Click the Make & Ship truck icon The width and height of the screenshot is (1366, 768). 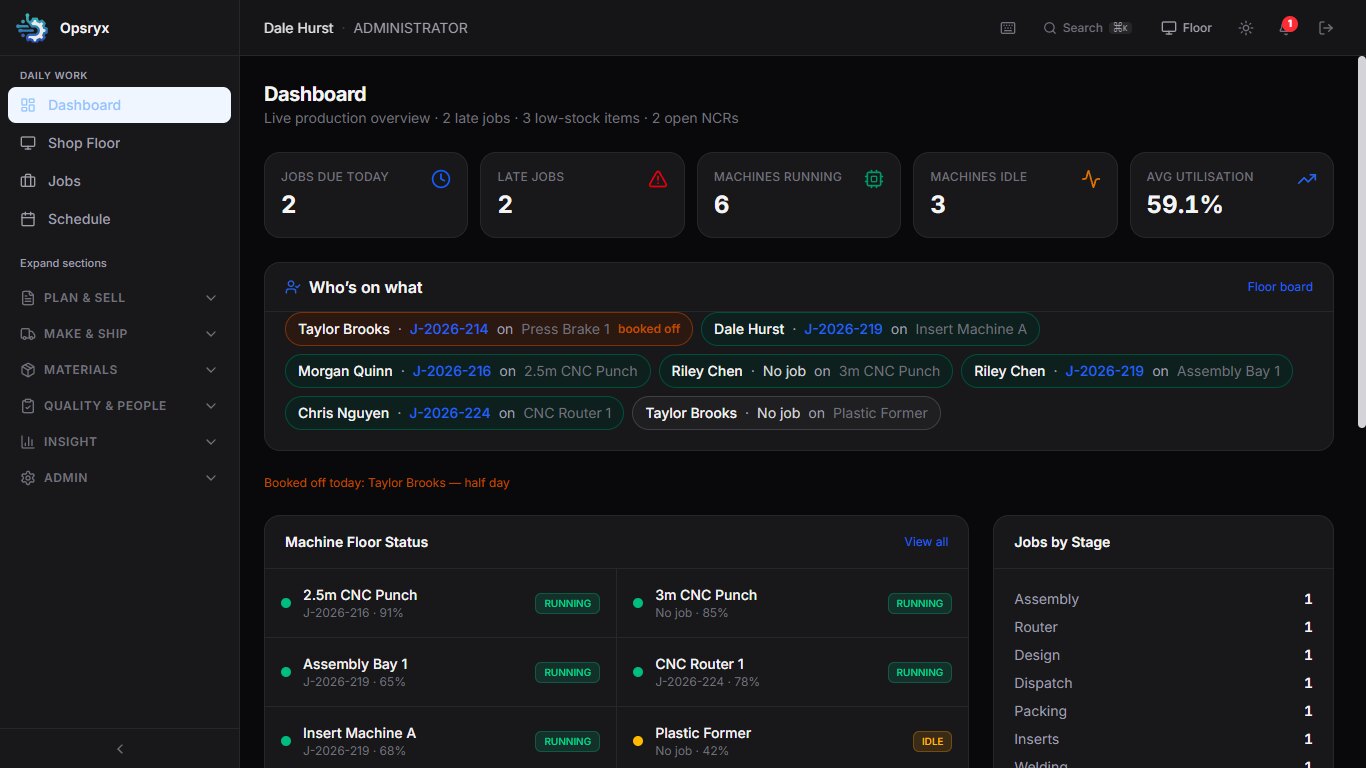tap(28, 334)
